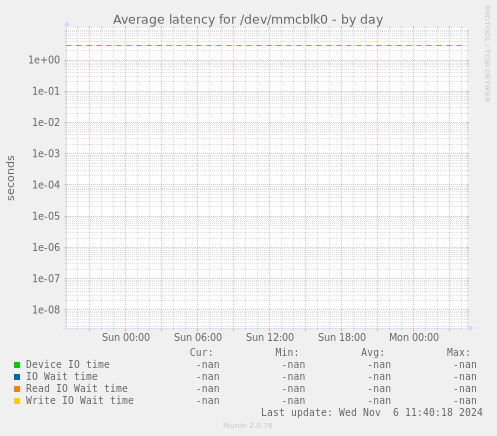Click the '1e-01' y-axis tick label

(46, 91)
